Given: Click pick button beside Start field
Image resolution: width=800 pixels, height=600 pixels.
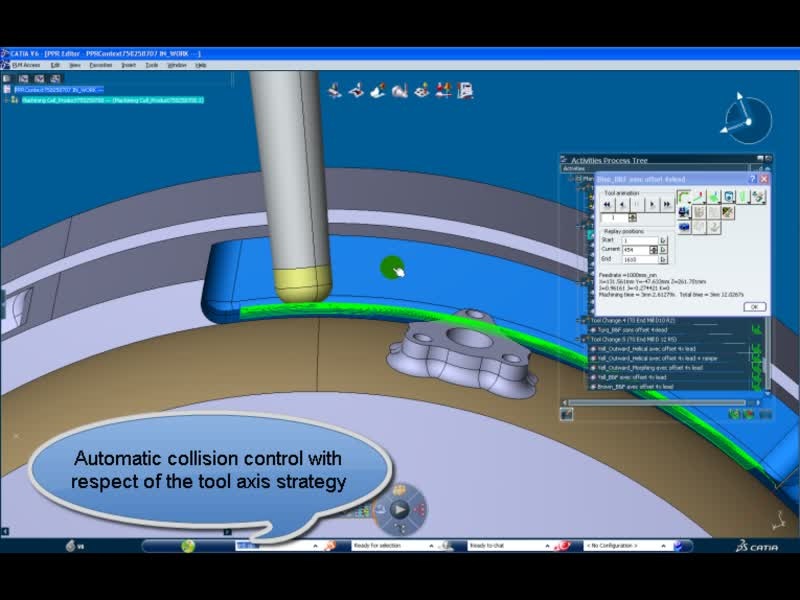Looking at the screenshot, I should pos(663,240).
